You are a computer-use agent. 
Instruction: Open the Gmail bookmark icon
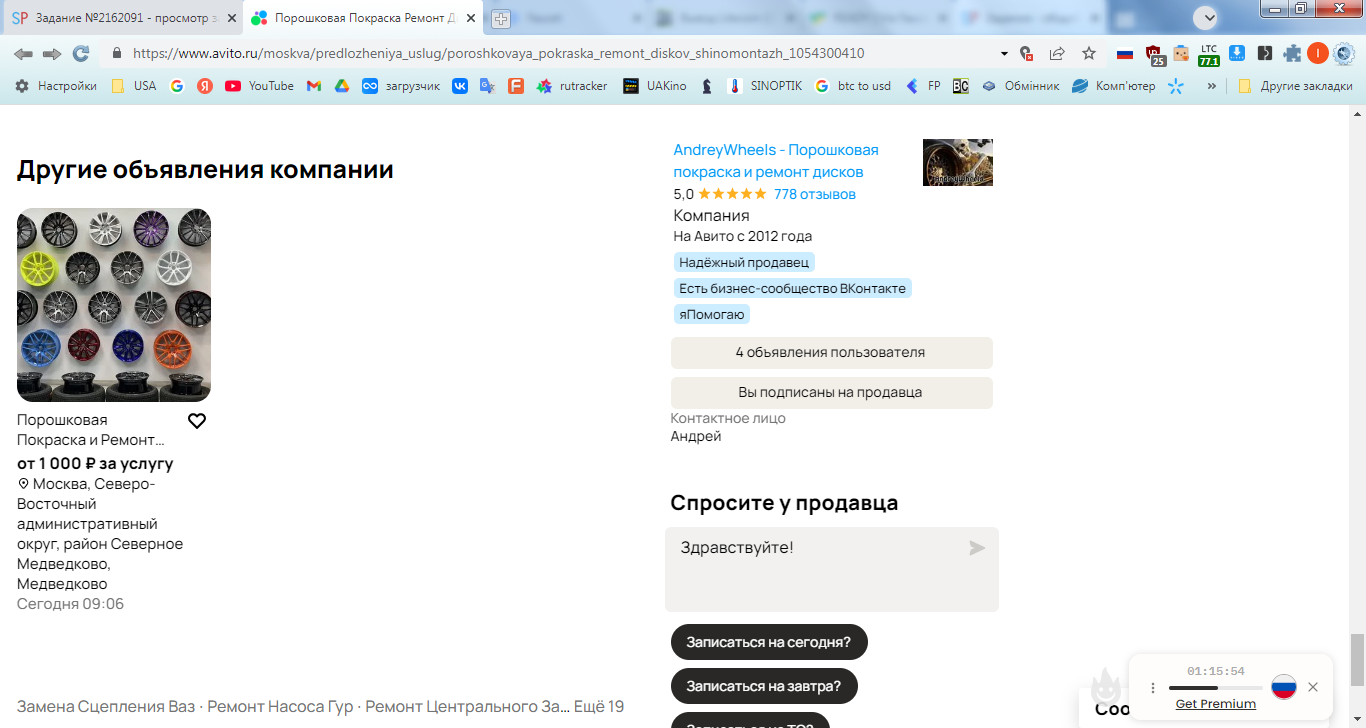coord(313,86)
